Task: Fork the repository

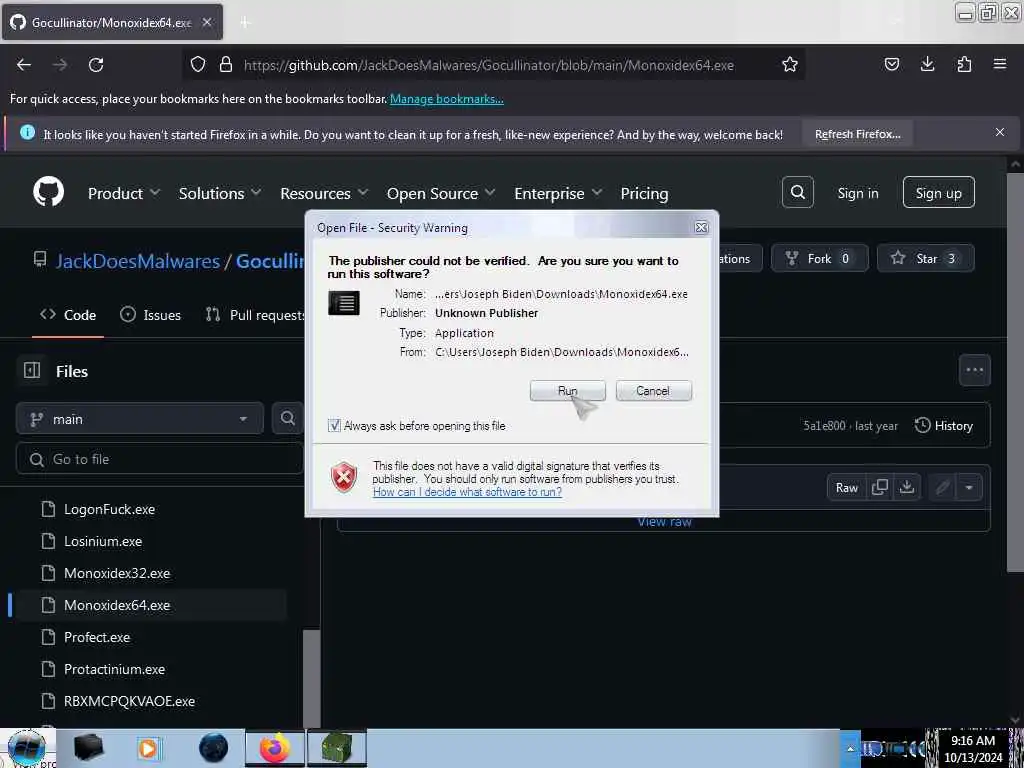Action: 820,259
